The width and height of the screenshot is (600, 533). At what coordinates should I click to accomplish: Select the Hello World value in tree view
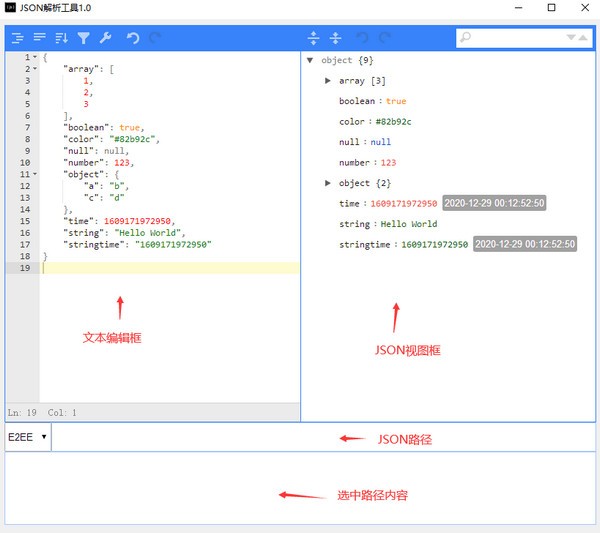410,224
